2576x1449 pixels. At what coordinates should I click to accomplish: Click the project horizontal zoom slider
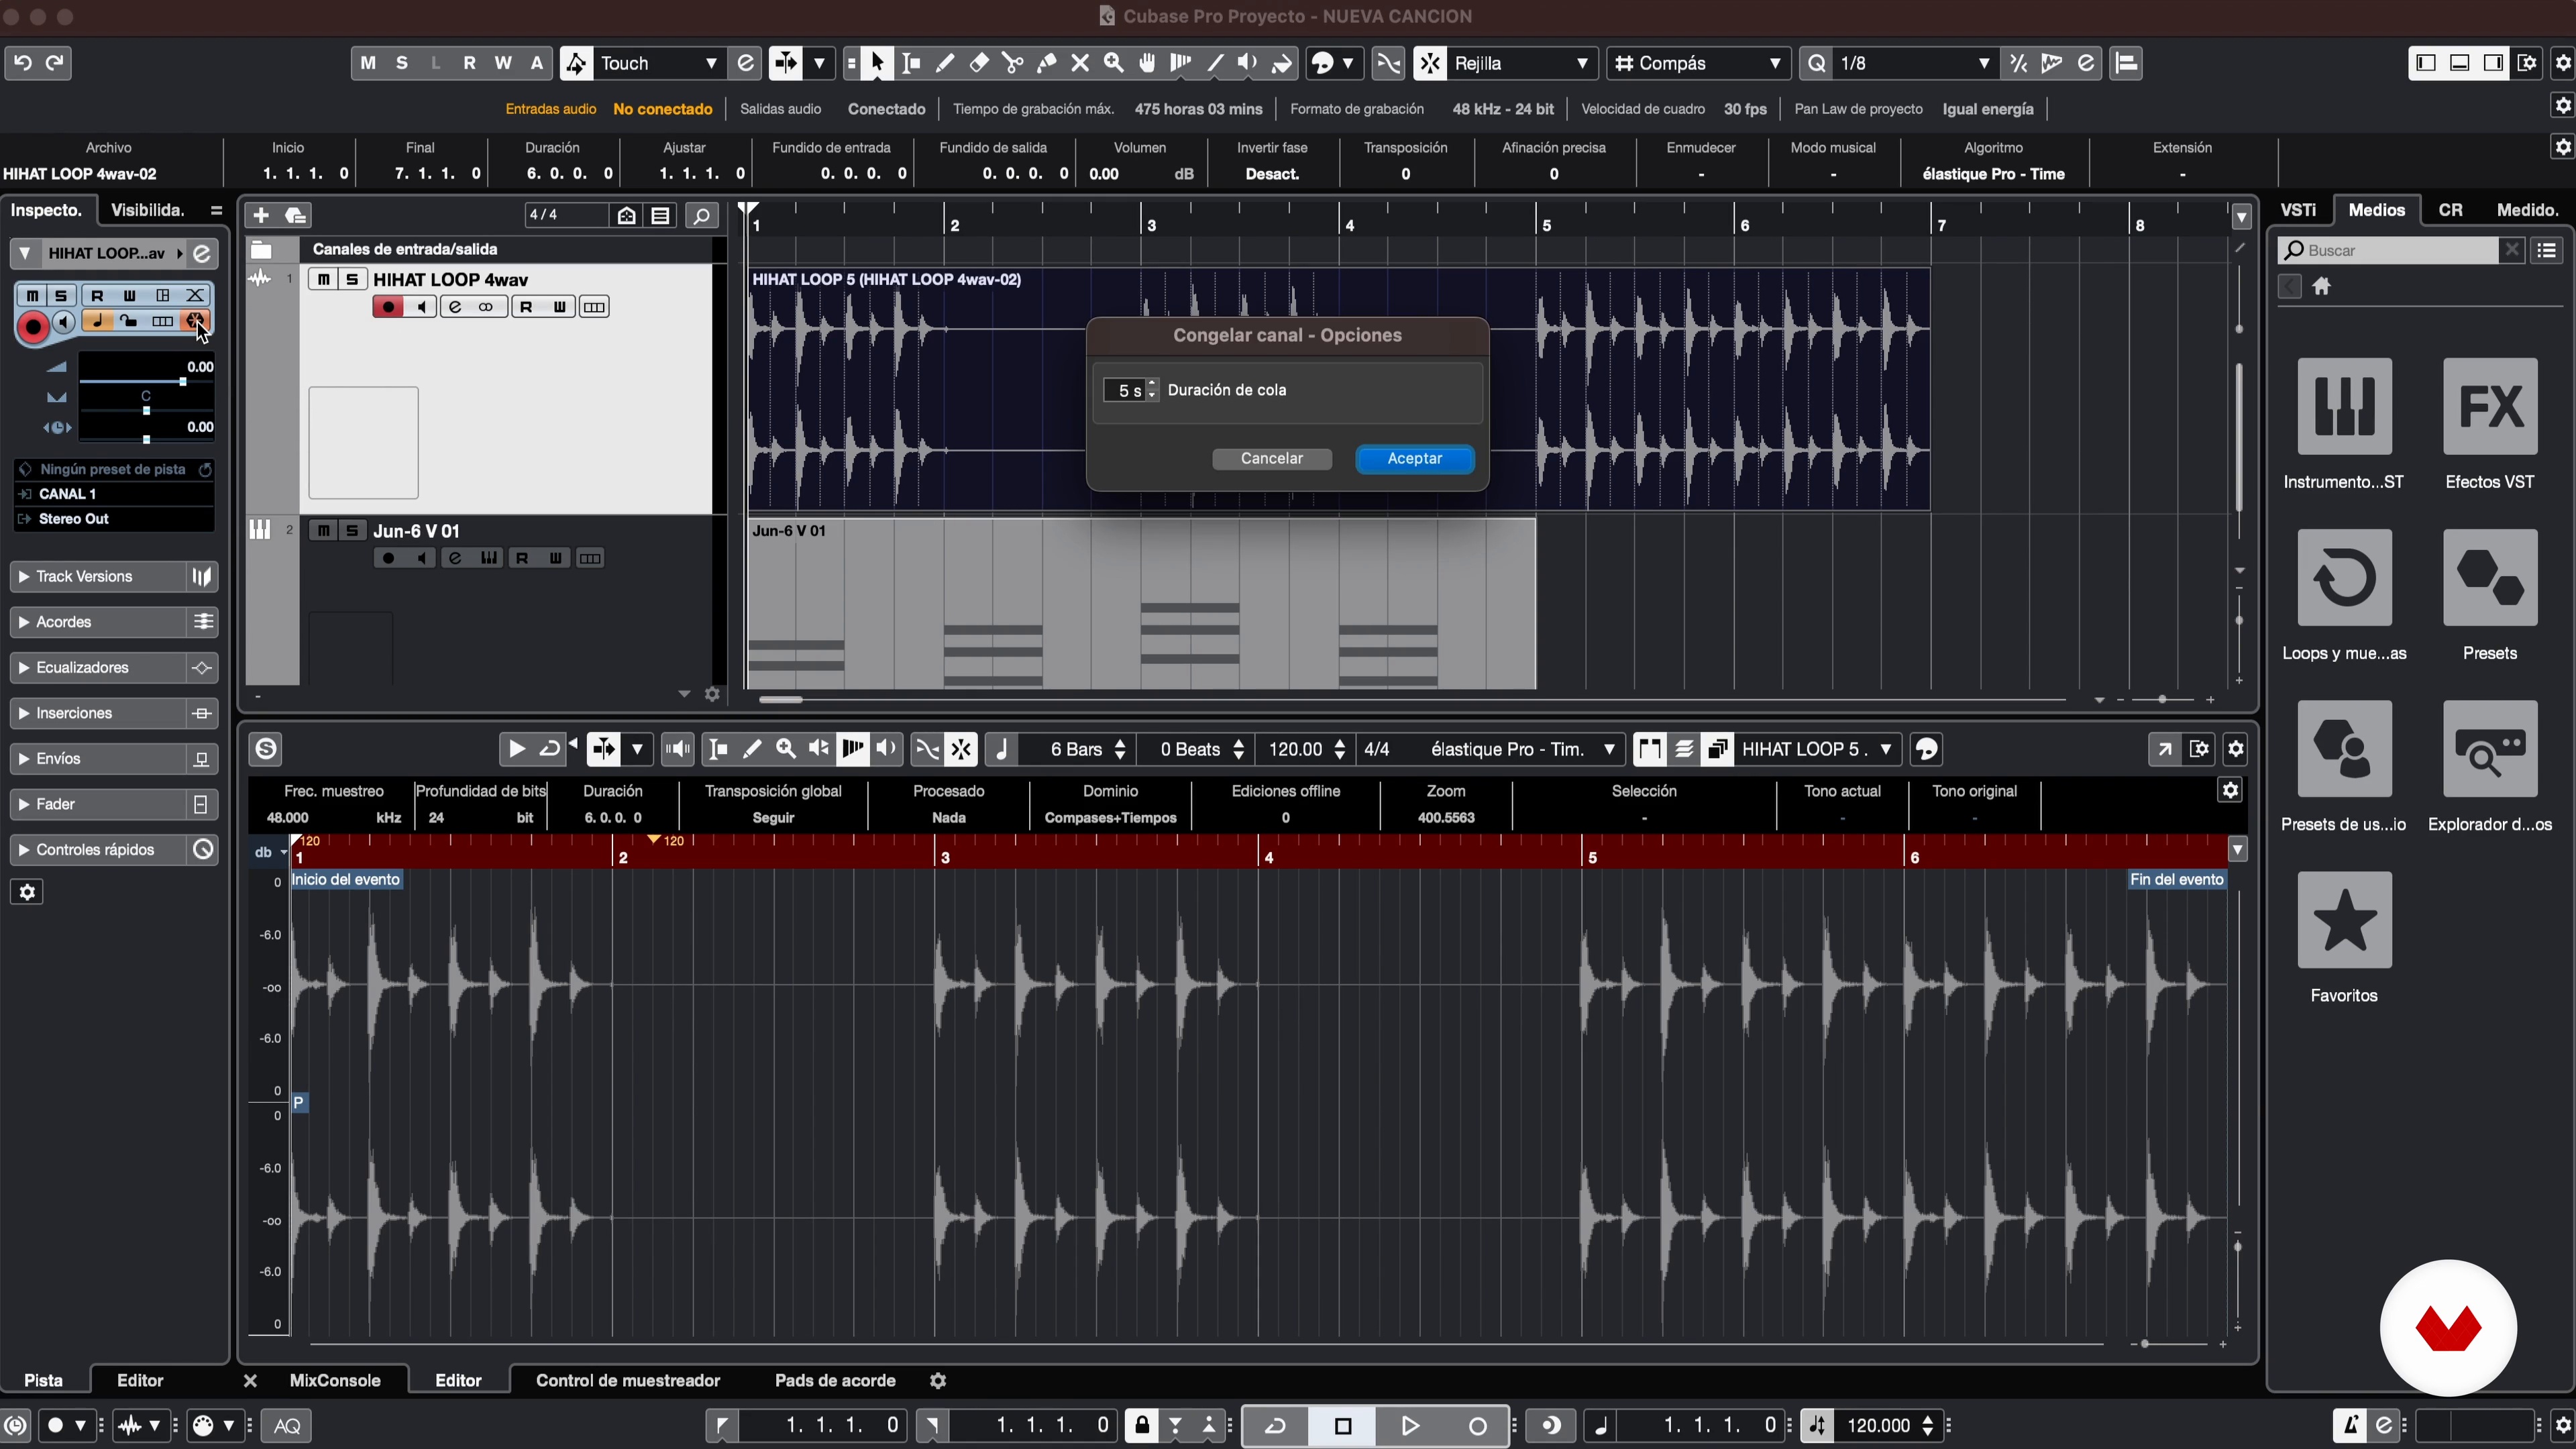[2162, 699]
